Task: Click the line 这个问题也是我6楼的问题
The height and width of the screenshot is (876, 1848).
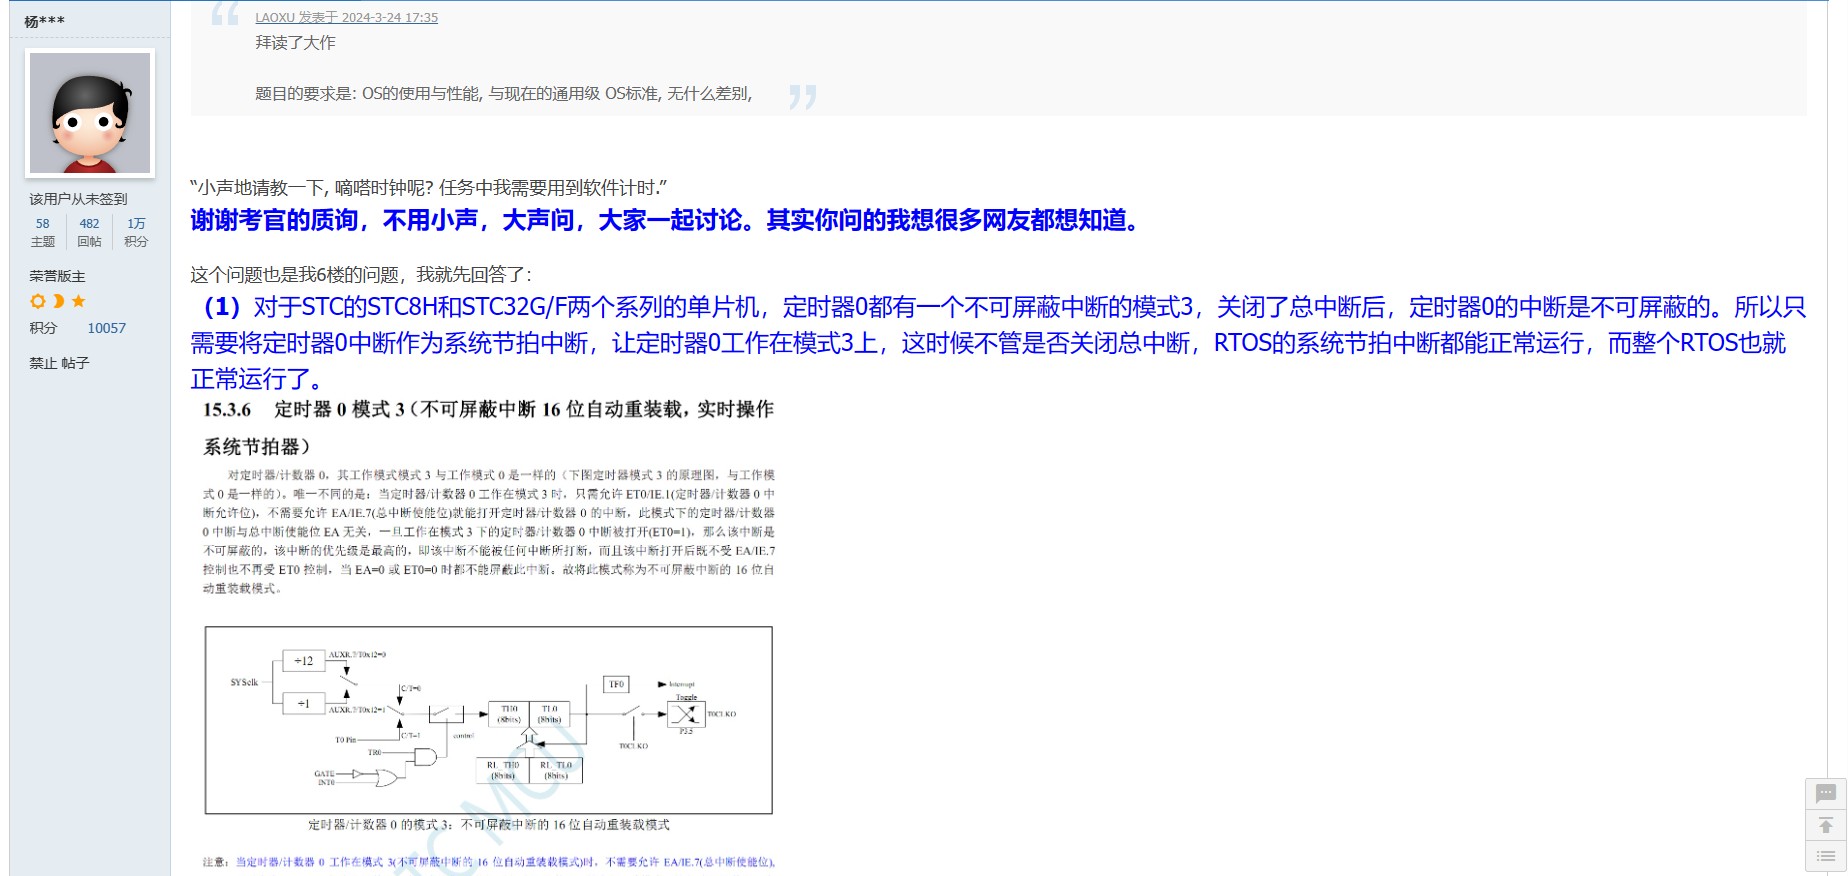Action: (361, 275)
